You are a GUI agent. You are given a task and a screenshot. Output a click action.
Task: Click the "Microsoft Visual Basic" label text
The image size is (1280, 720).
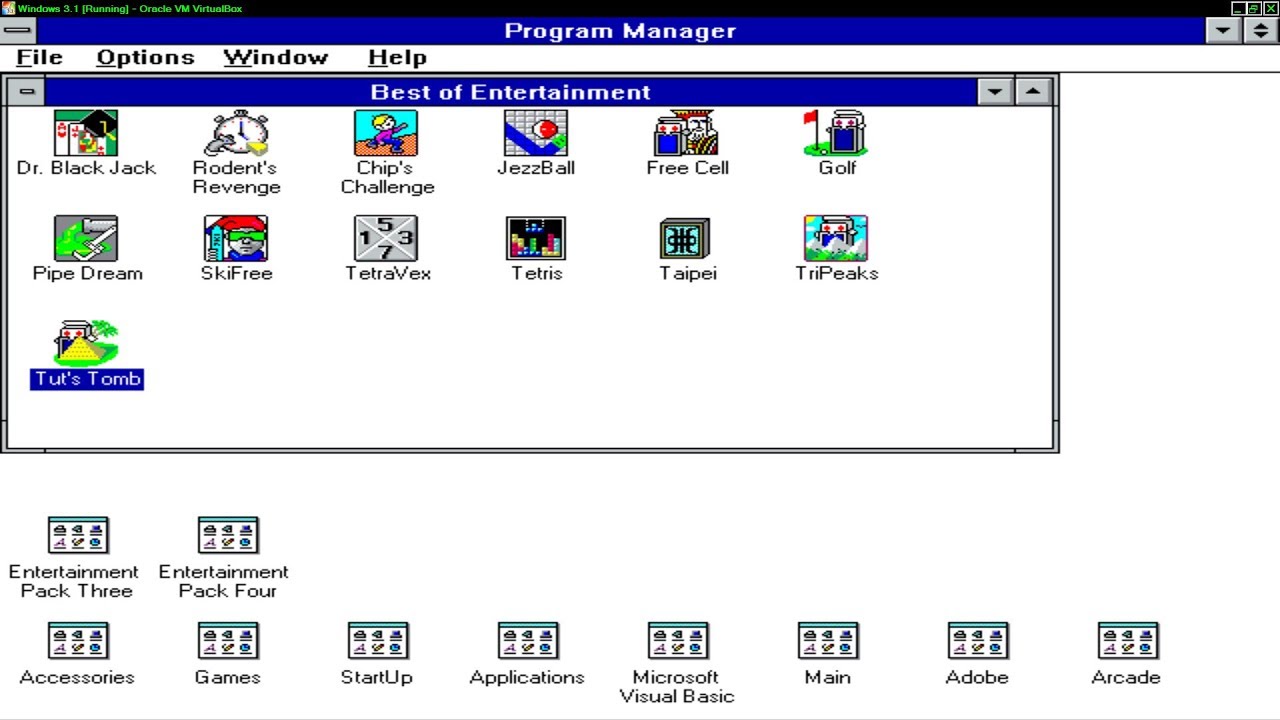[677, 687]
